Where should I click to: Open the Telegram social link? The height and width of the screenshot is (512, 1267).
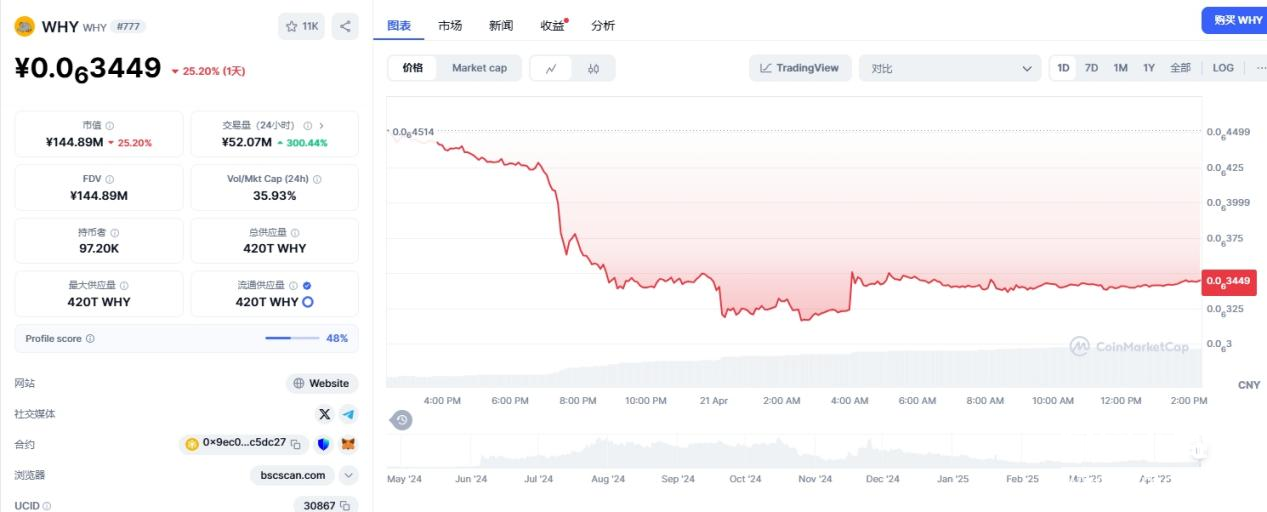point(348,414)
